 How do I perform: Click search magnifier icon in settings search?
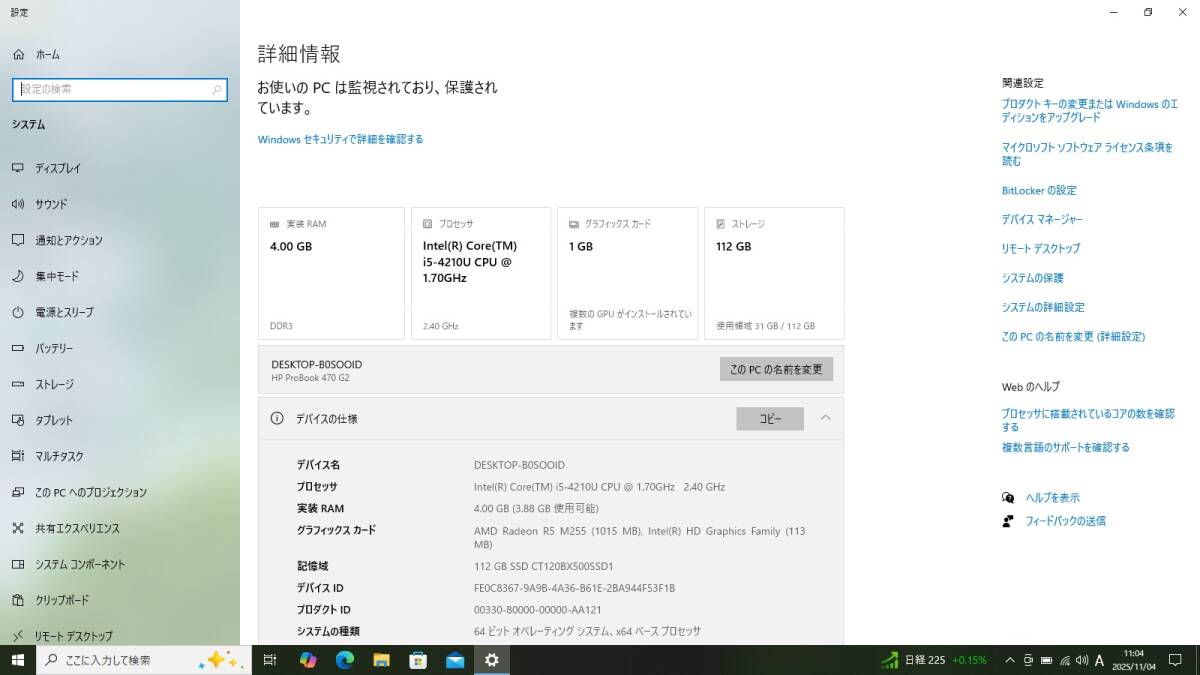tap(216, 89)
